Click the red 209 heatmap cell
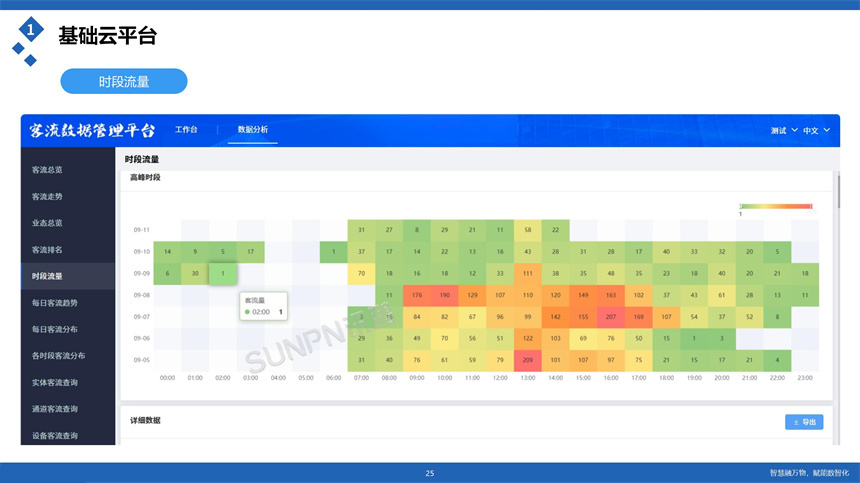 [528, 360]
